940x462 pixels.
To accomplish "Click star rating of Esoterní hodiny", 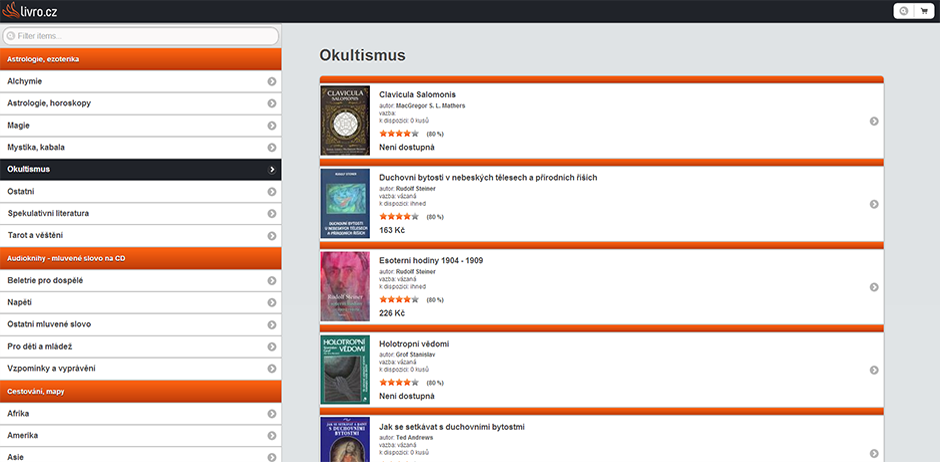I will coord(399,300).
